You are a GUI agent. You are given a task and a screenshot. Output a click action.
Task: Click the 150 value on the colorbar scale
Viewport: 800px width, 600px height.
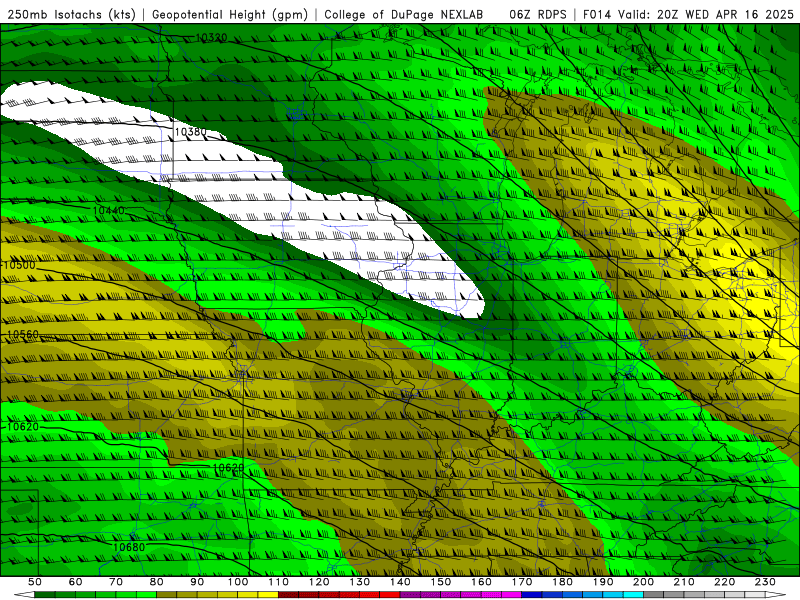tap(441, 582)
